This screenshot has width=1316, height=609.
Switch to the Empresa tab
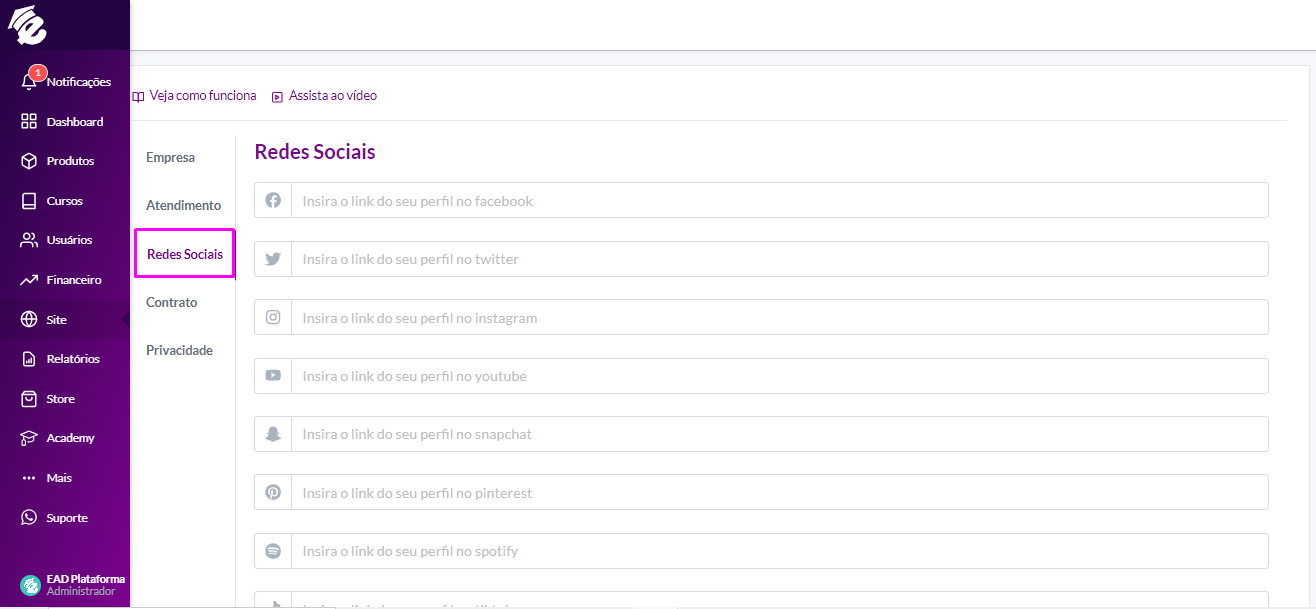(x=171, y=158)
